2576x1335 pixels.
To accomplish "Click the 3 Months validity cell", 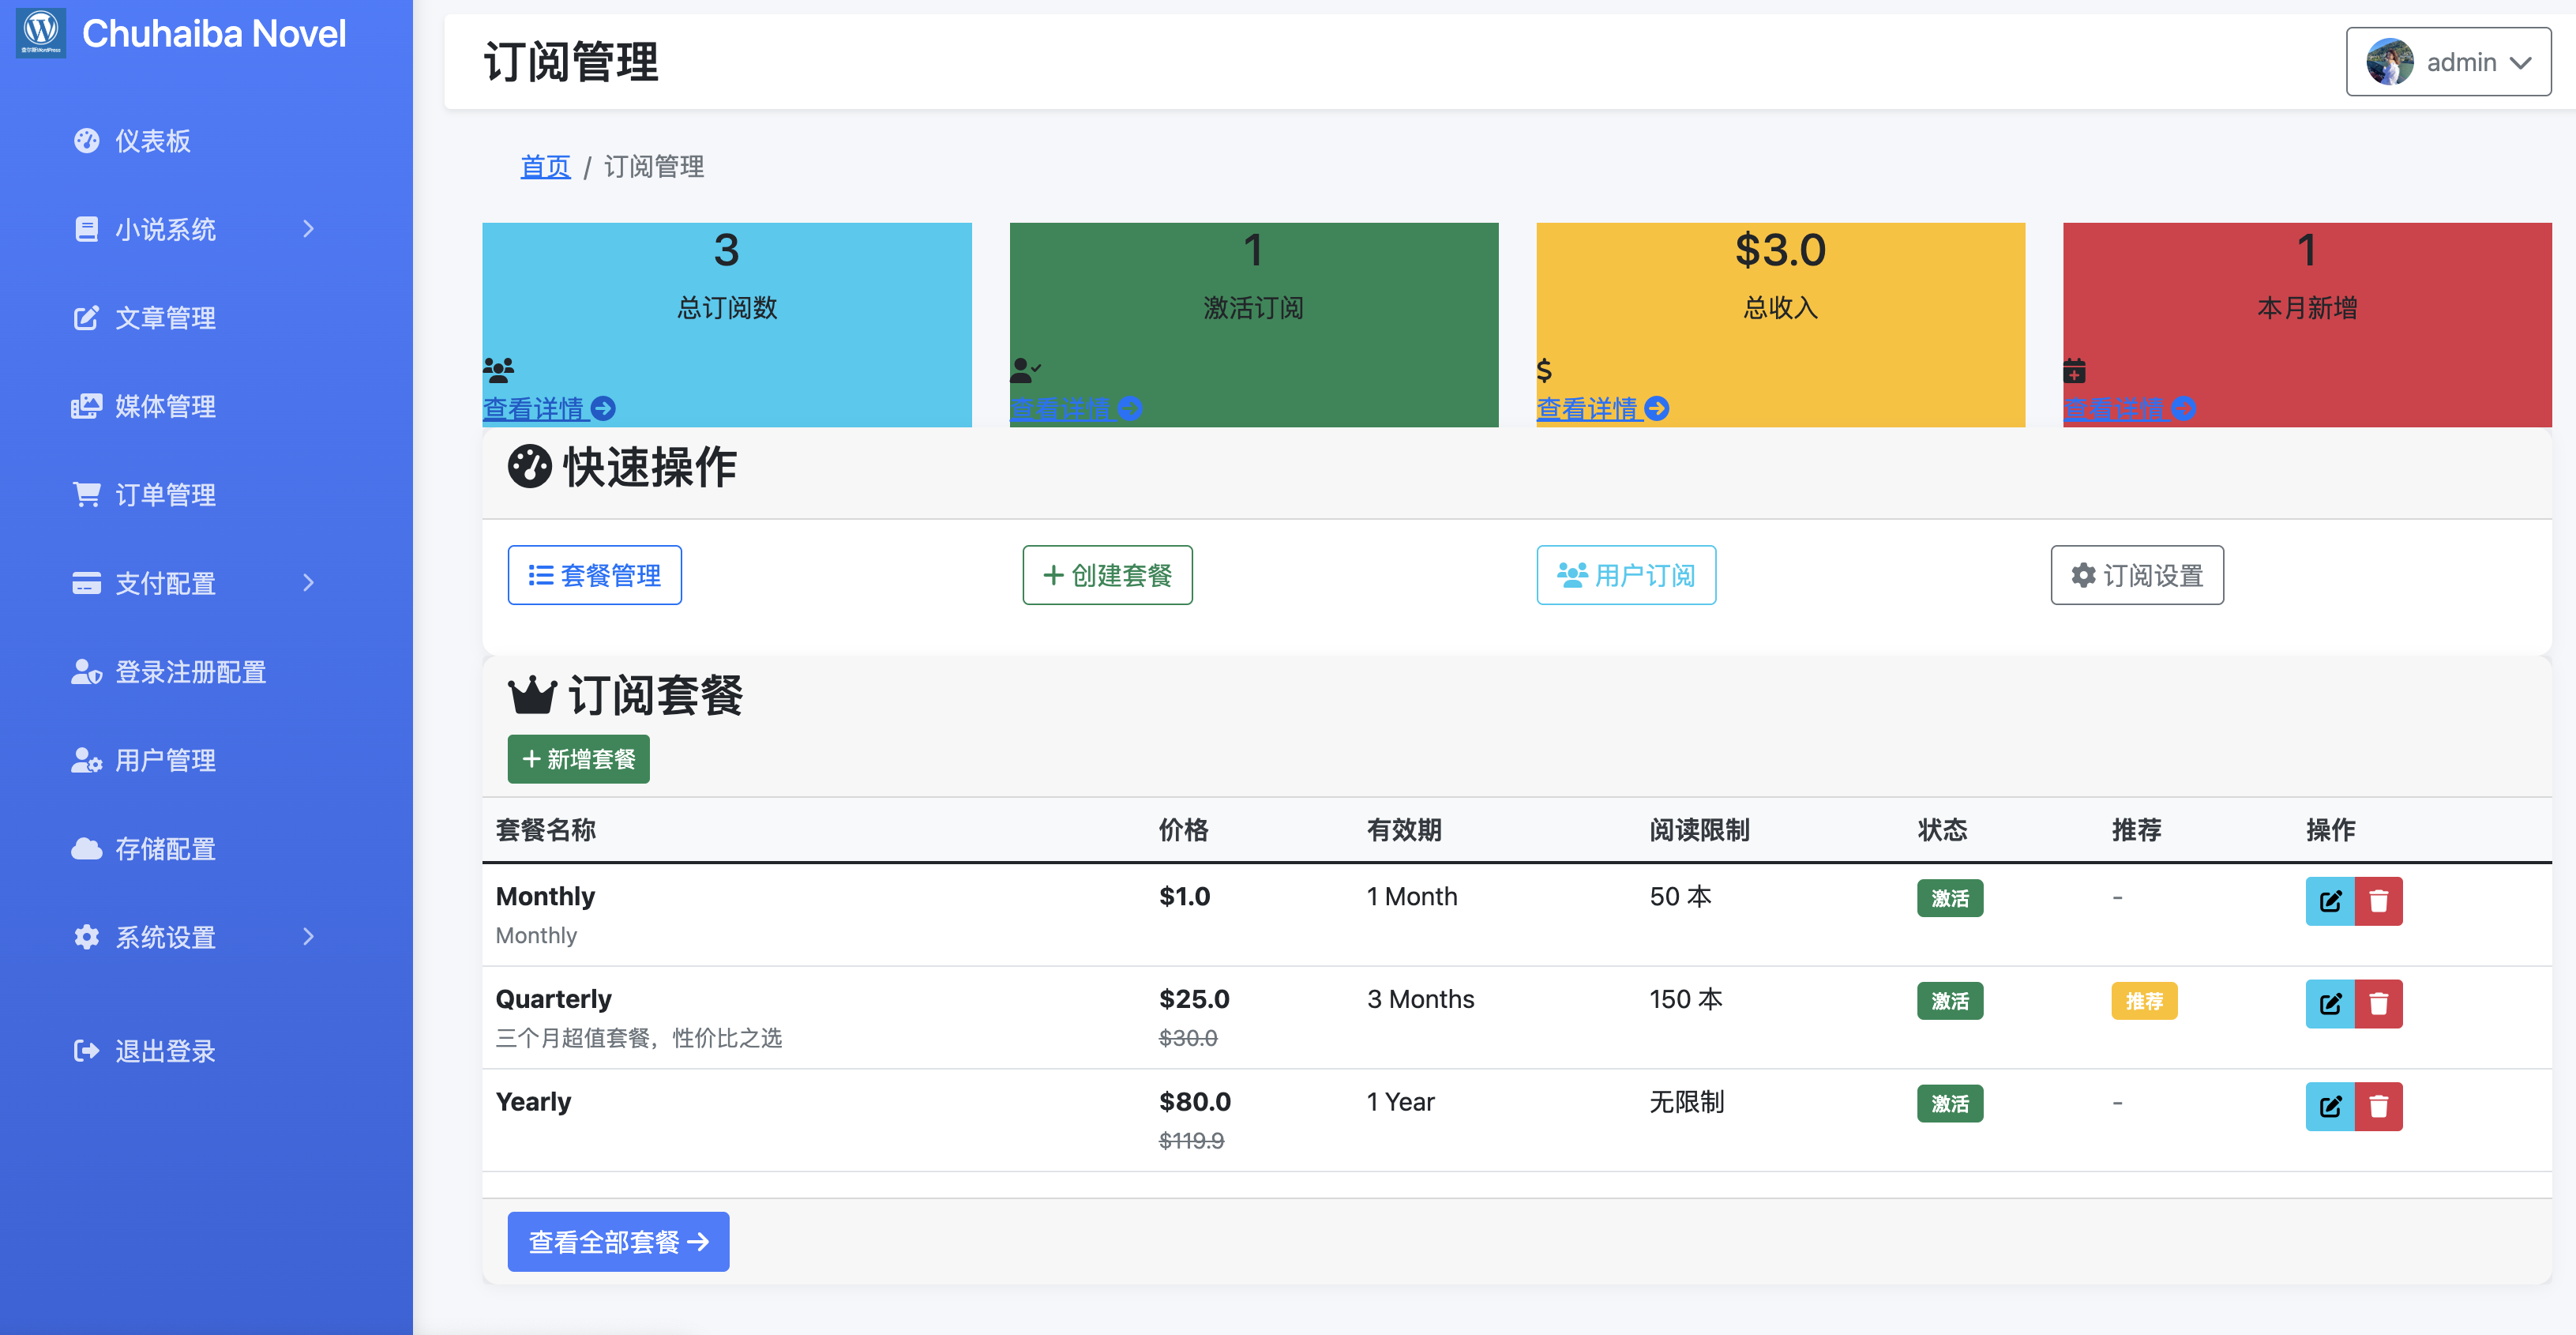I will pos(1420,999).
